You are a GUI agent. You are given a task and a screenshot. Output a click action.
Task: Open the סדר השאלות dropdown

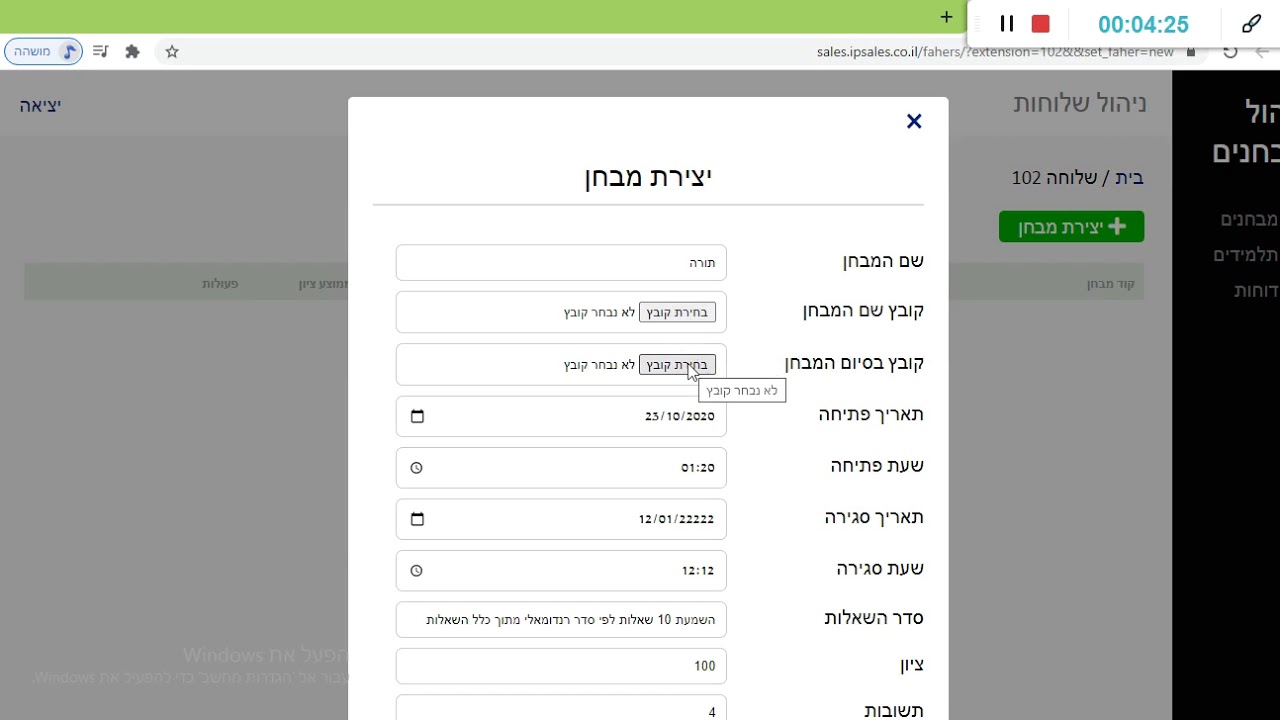tap(561, 620)
